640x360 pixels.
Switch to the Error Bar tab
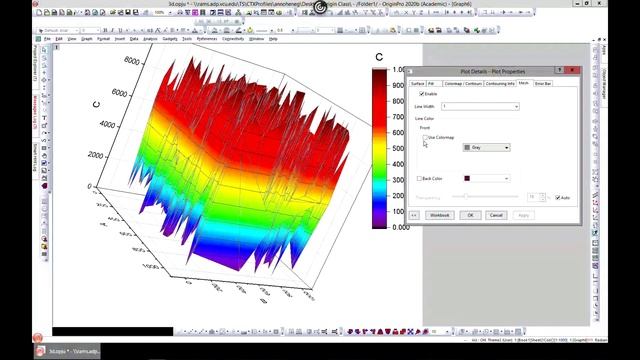click(x=543, y=83)
